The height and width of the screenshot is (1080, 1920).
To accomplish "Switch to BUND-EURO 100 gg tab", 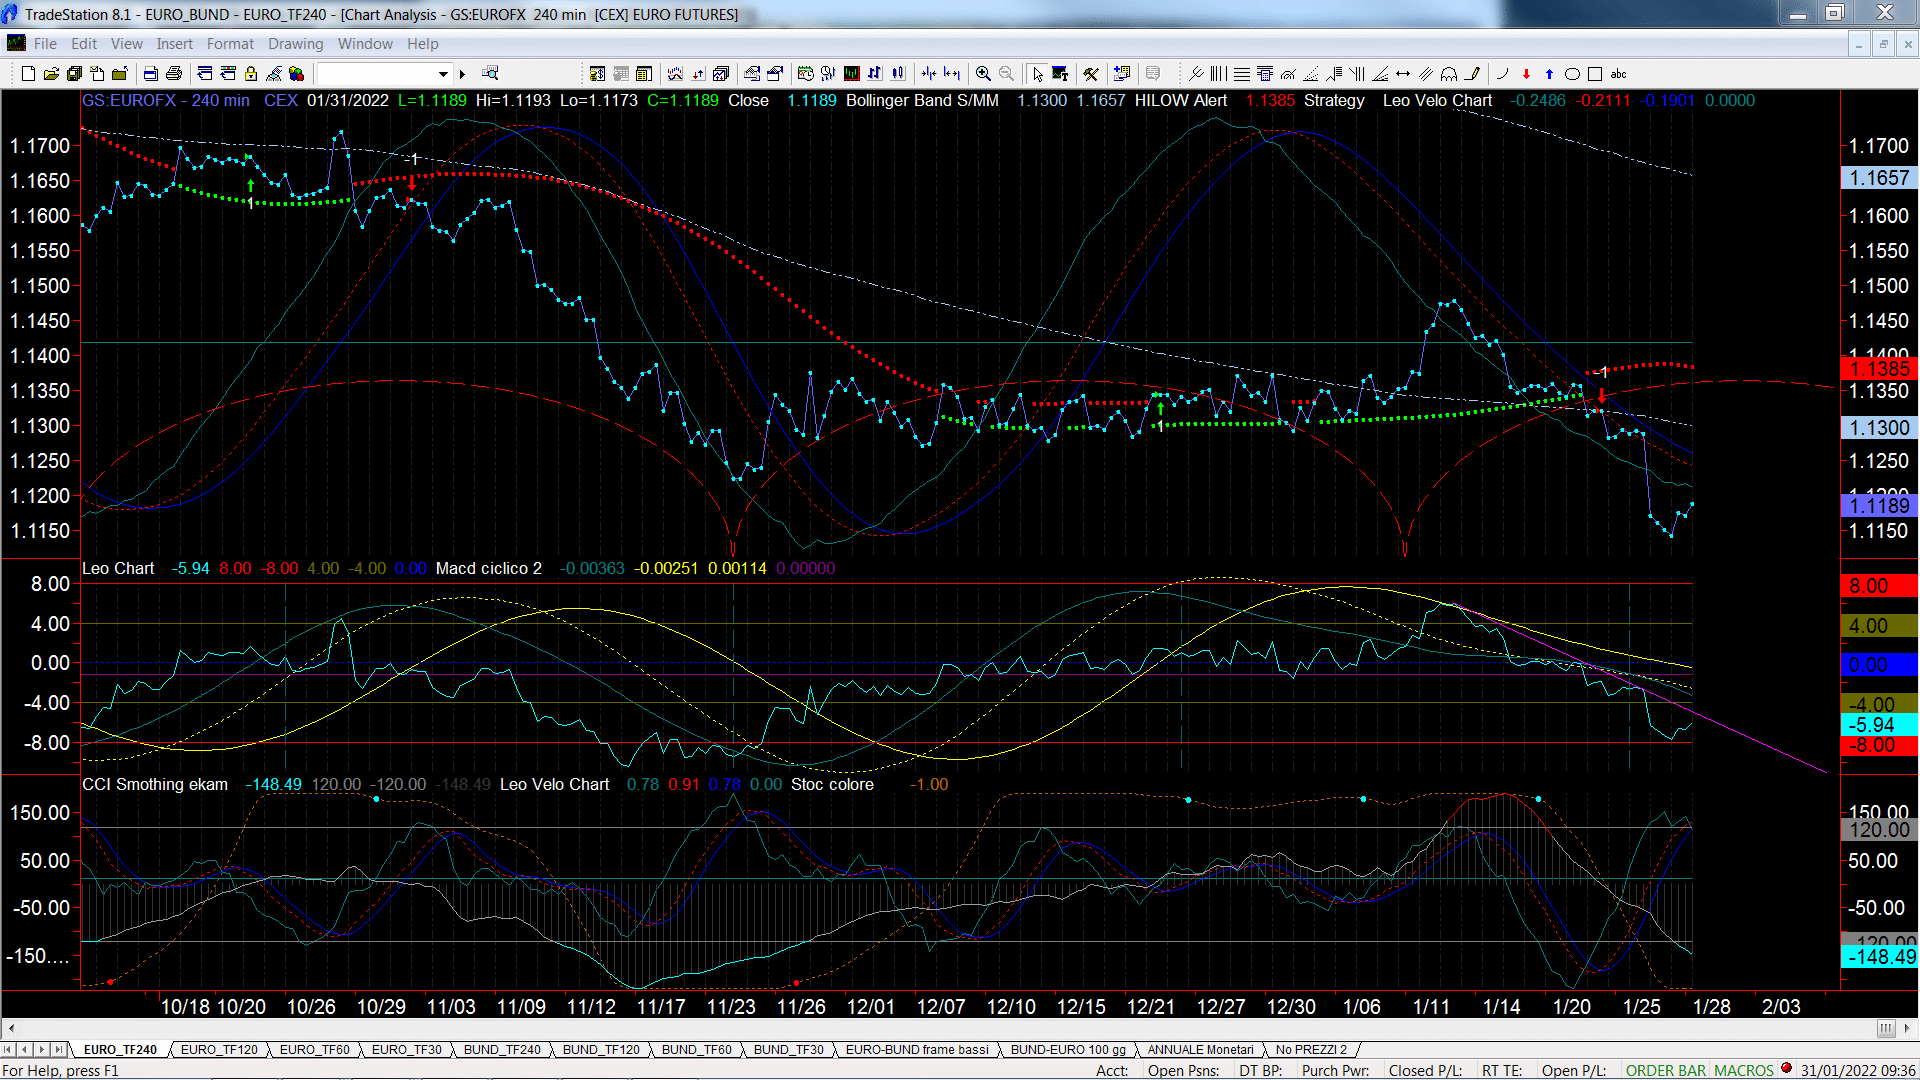I will pos(1068,1049).
